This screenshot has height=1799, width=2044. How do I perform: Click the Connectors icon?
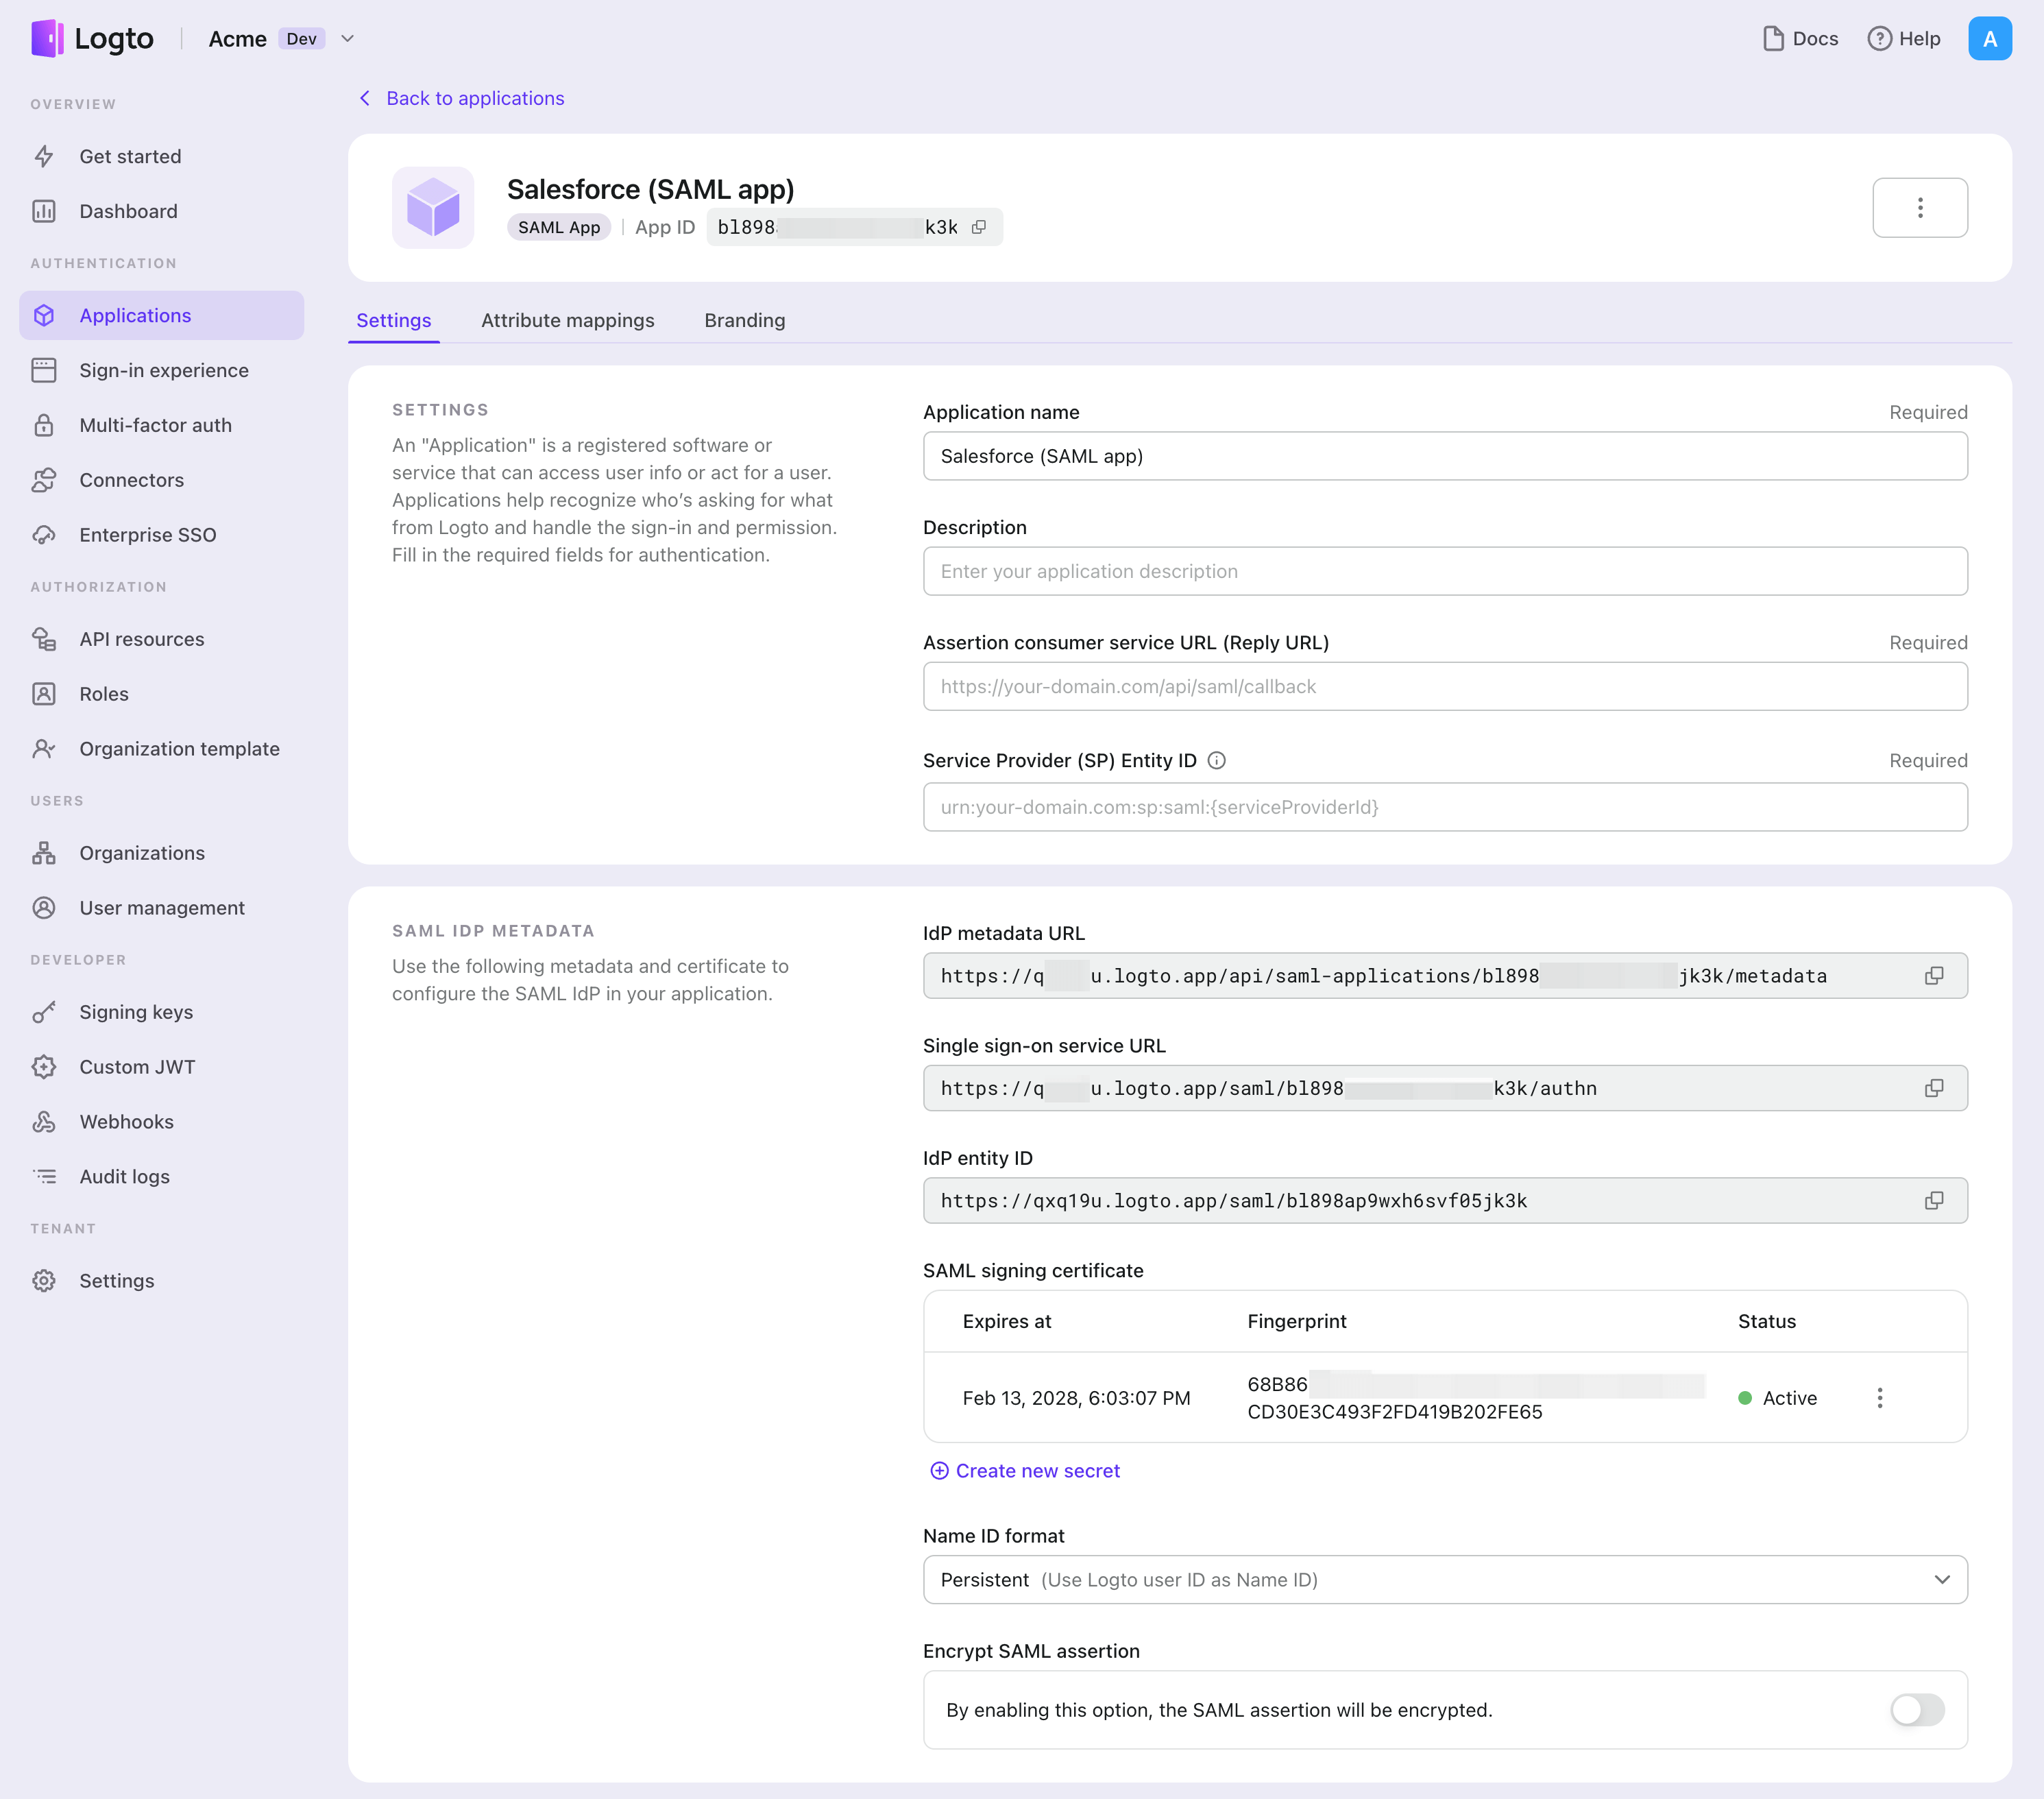tap(44, 480)
